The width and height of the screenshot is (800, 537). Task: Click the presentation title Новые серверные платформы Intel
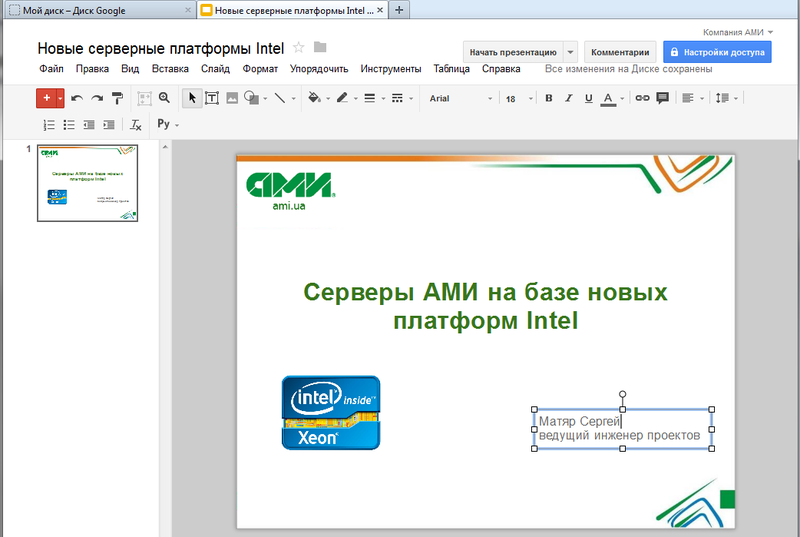tap(161, 48)
